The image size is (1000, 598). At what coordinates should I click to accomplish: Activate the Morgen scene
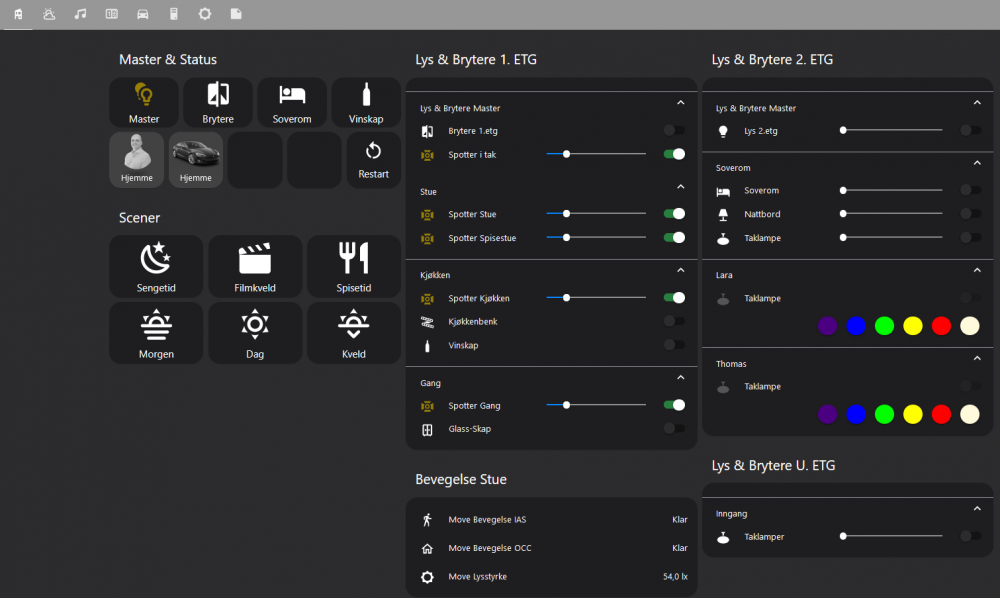click(x=156, y=333)
